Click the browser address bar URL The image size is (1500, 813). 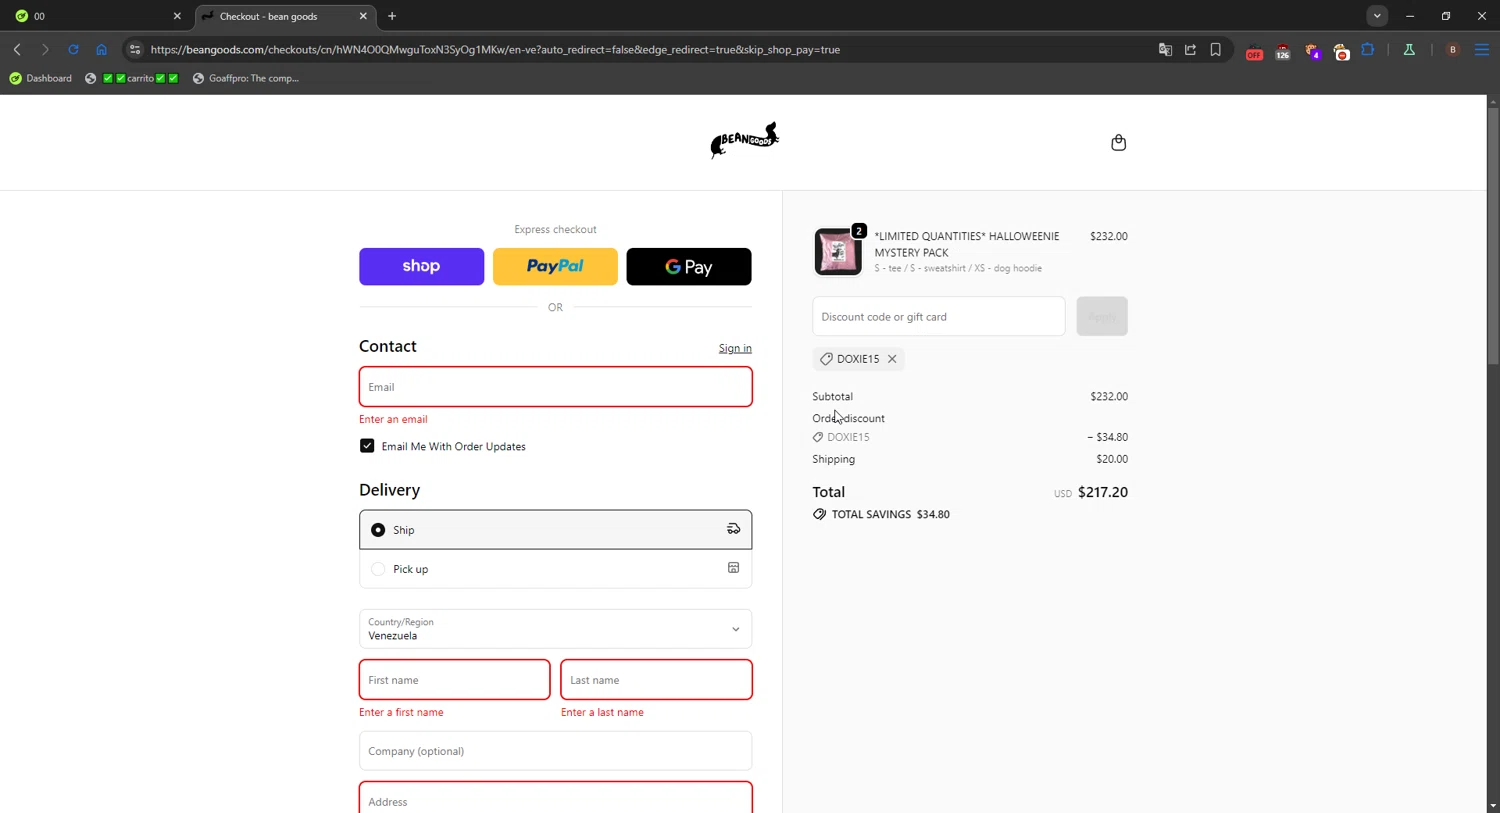(x=495, y=49)
